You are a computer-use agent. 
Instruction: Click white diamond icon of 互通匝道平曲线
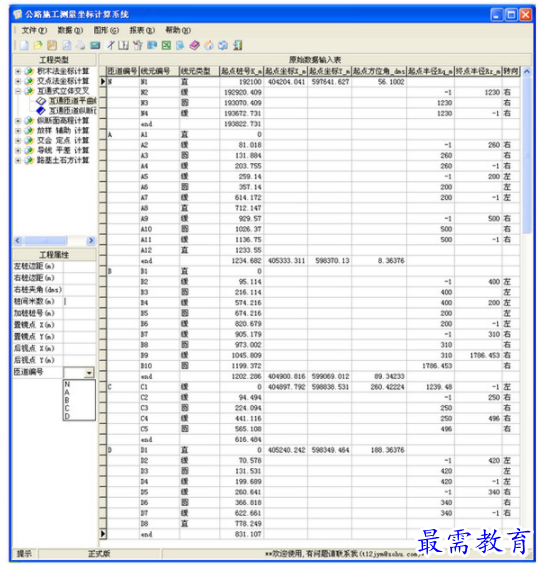tap(41, 101)
